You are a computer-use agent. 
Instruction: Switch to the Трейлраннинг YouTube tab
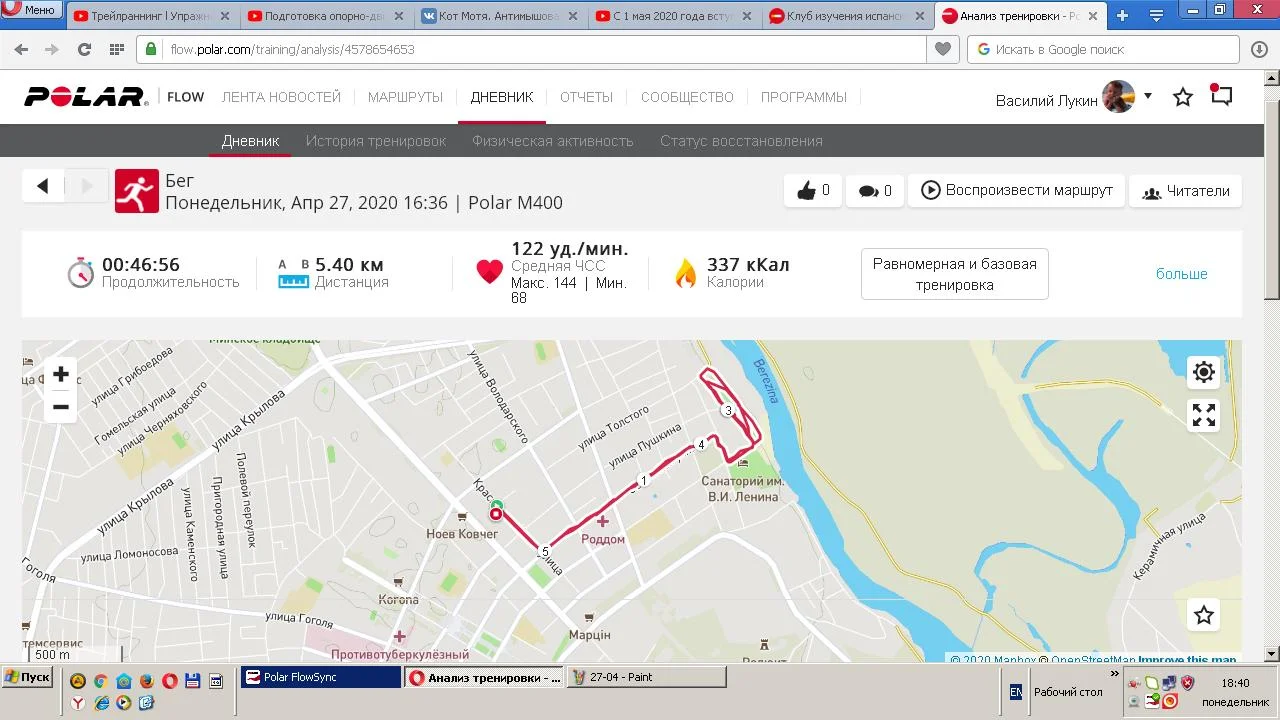153,16
